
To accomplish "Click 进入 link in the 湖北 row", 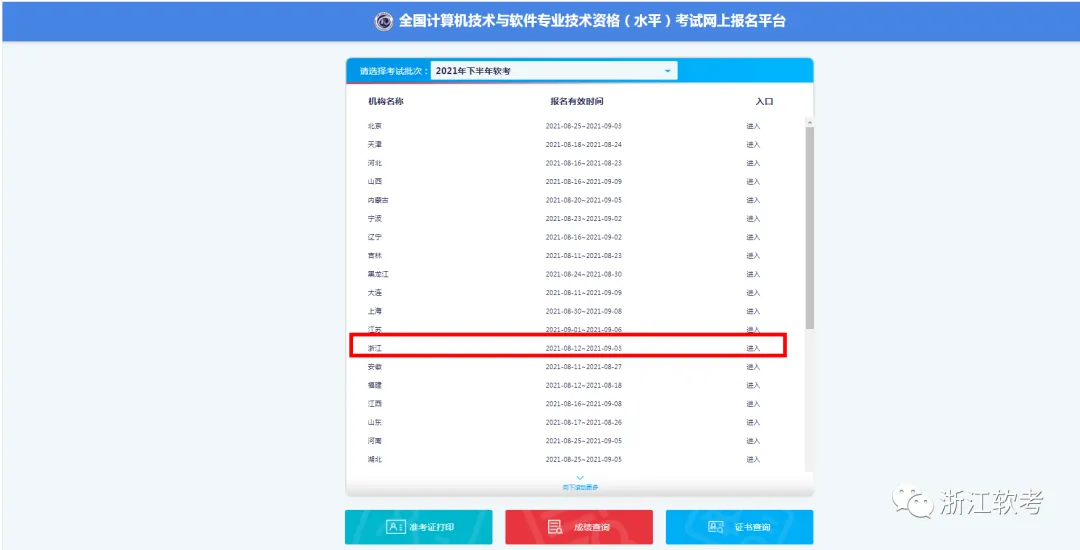I will 753,460.
